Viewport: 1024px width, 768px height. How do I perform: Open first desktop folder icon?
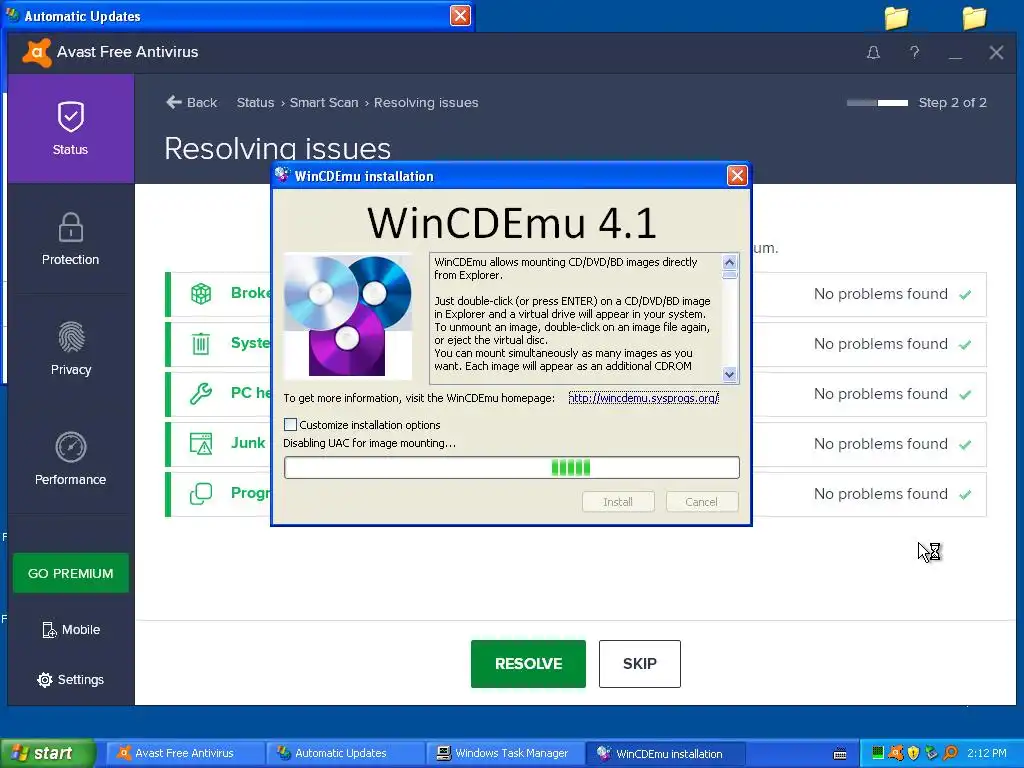click(x=896, y=18)
